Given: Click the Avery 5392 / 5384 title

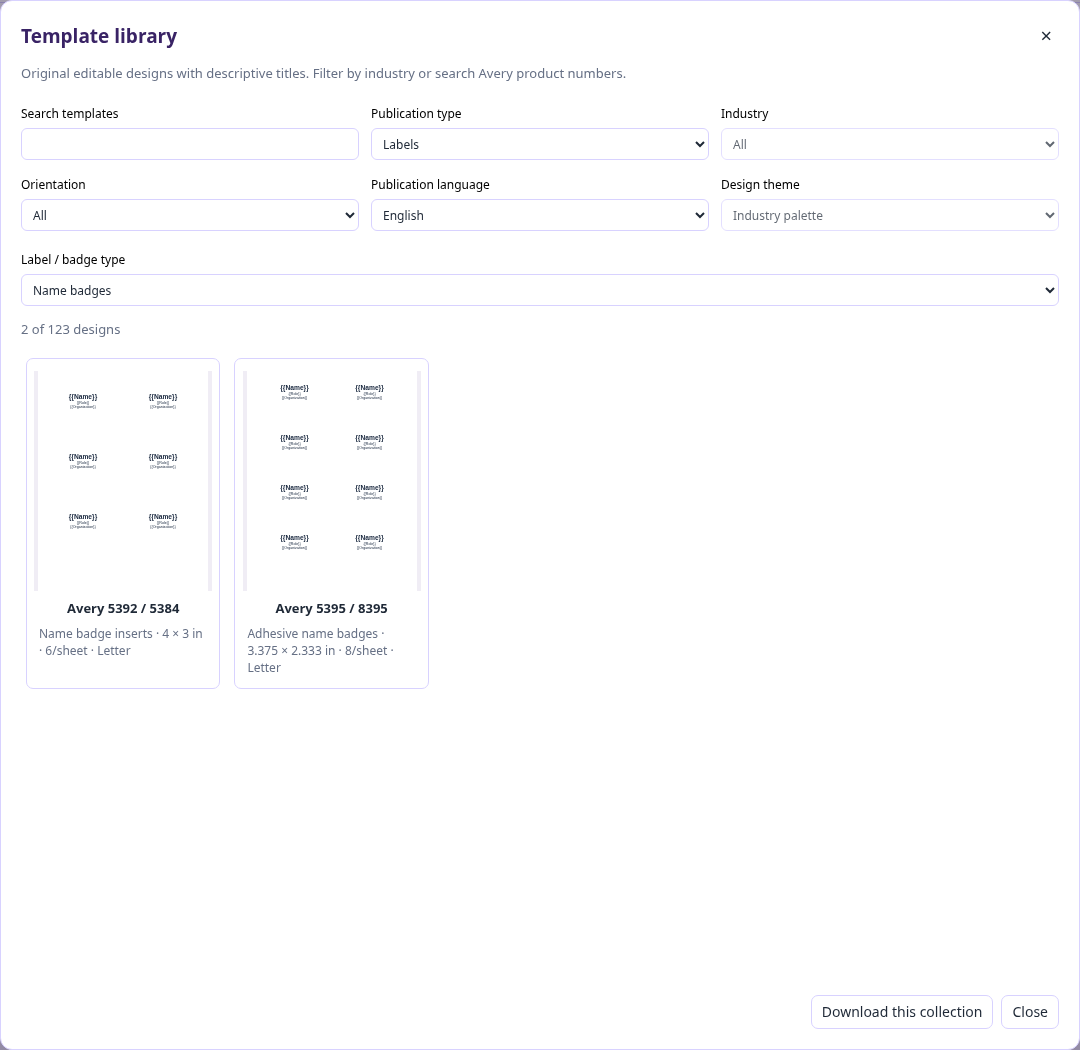Looking at the screenshot, I should [x=123, y=608].
